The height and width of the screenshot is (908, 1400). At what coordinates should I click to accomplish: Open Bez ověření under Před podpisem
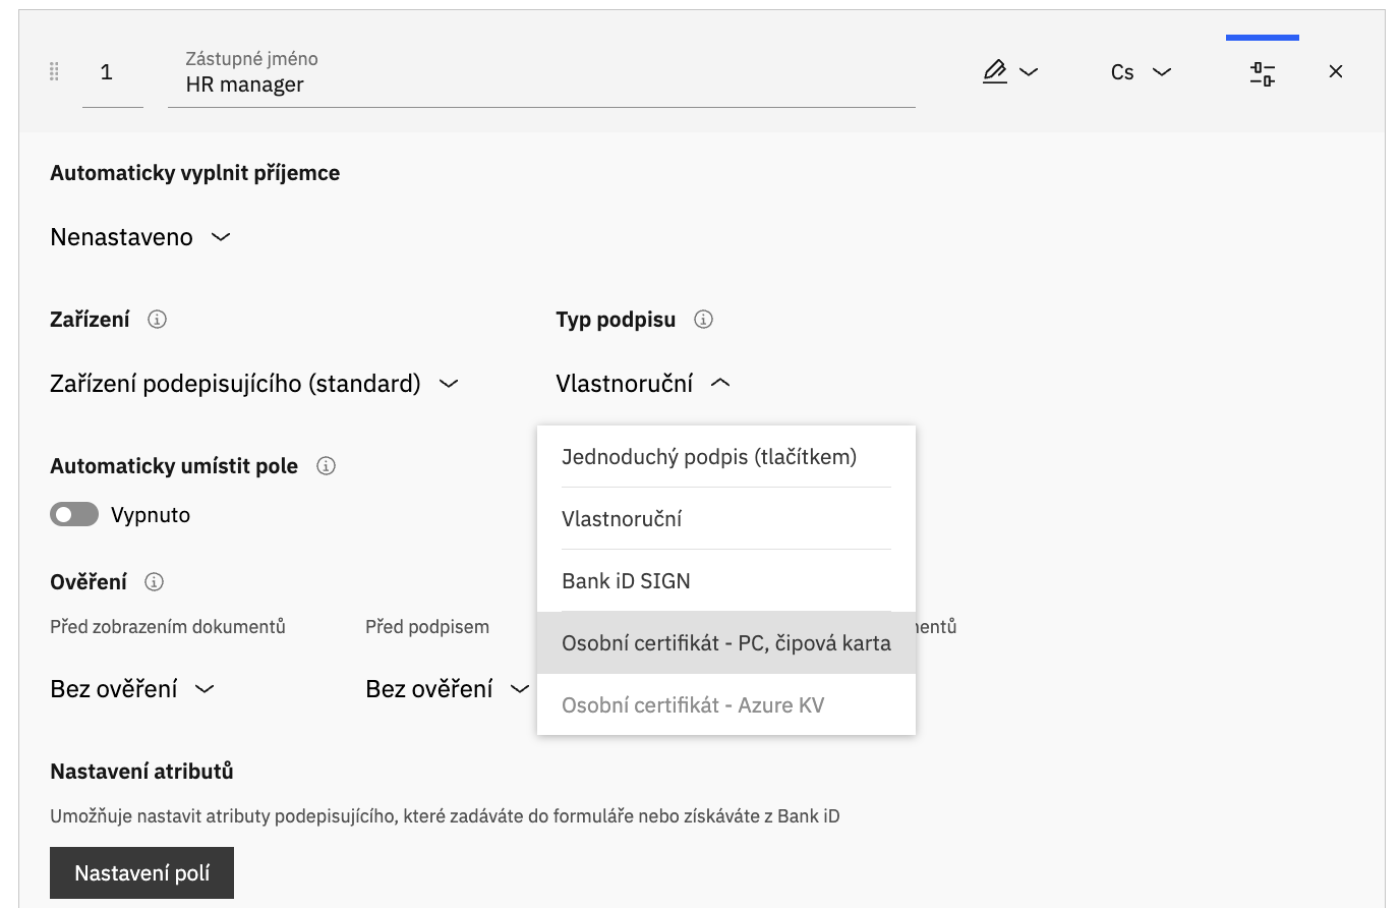coord(447,689)
